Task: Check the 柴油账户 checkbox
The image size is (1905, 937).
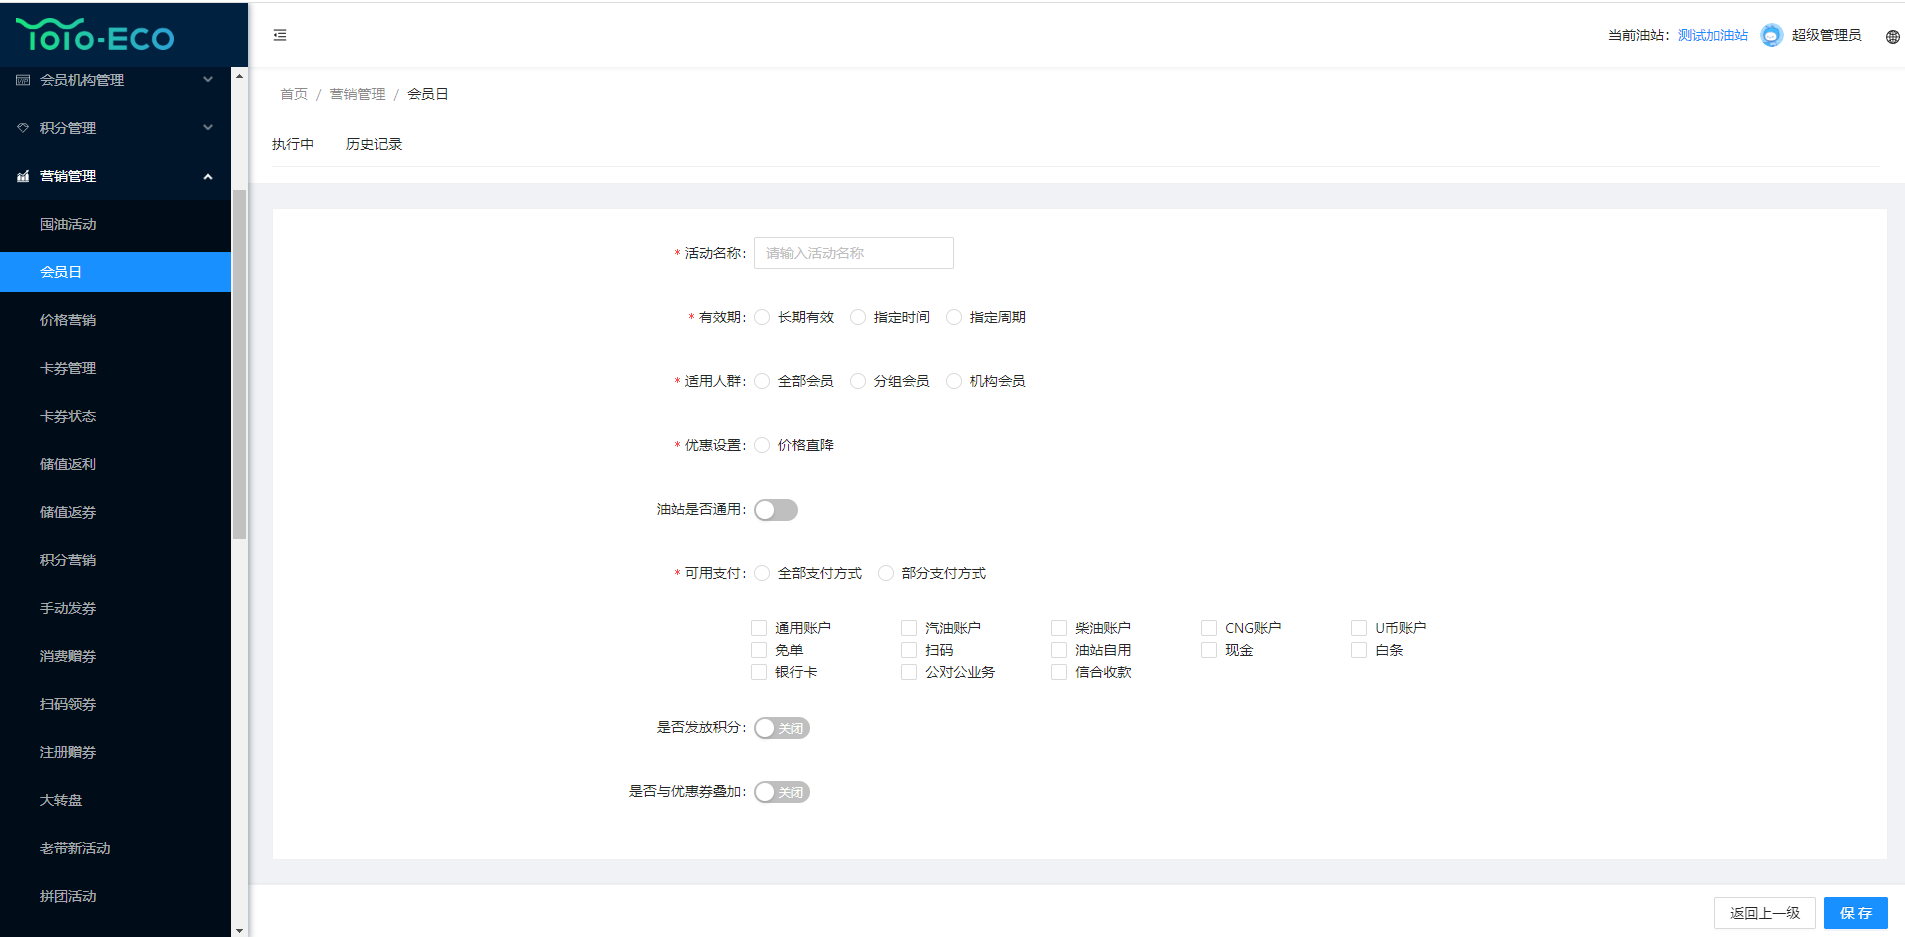Action: pos(1059,628)
